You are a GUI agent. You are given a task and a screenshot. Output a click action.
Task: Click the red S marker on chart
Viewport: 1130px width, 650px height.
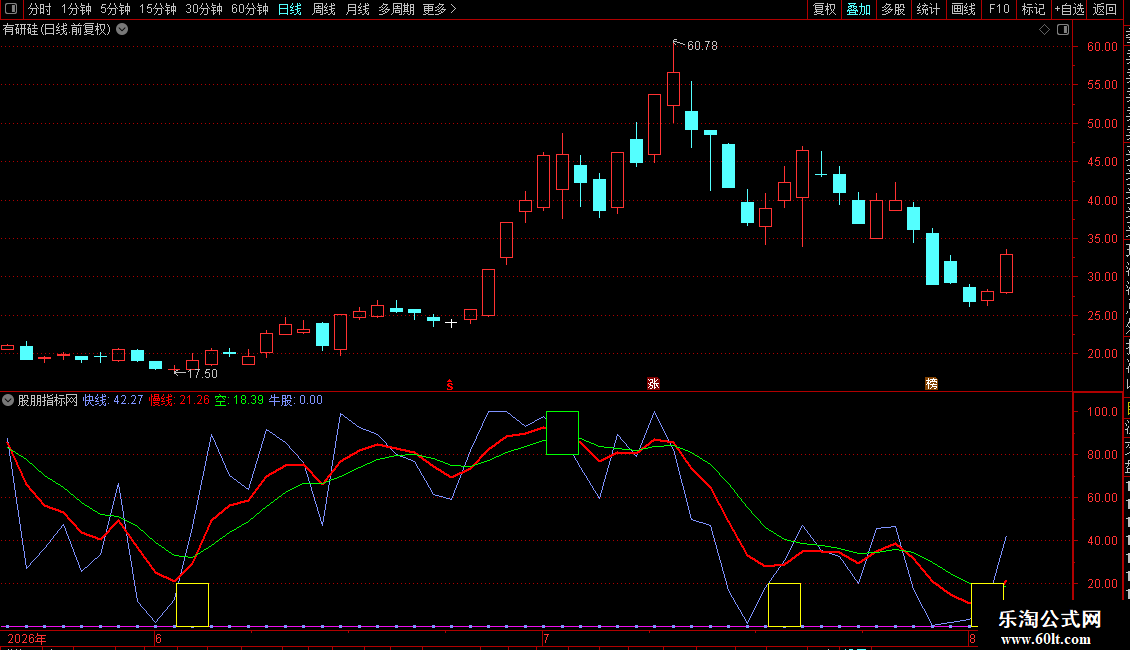tap(450, 386)
